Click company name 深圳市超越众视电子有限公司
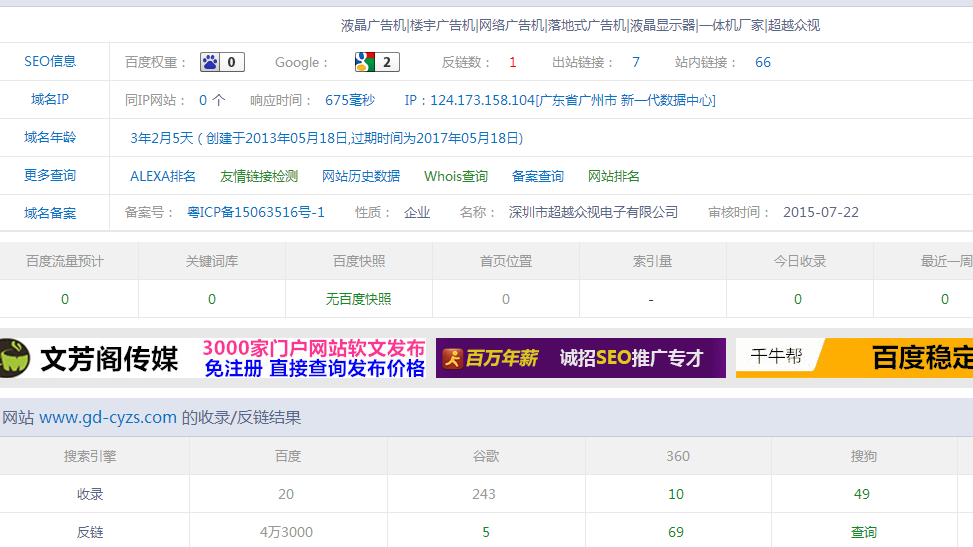Viewport: 973px width, 547px height. coord(593,212)
